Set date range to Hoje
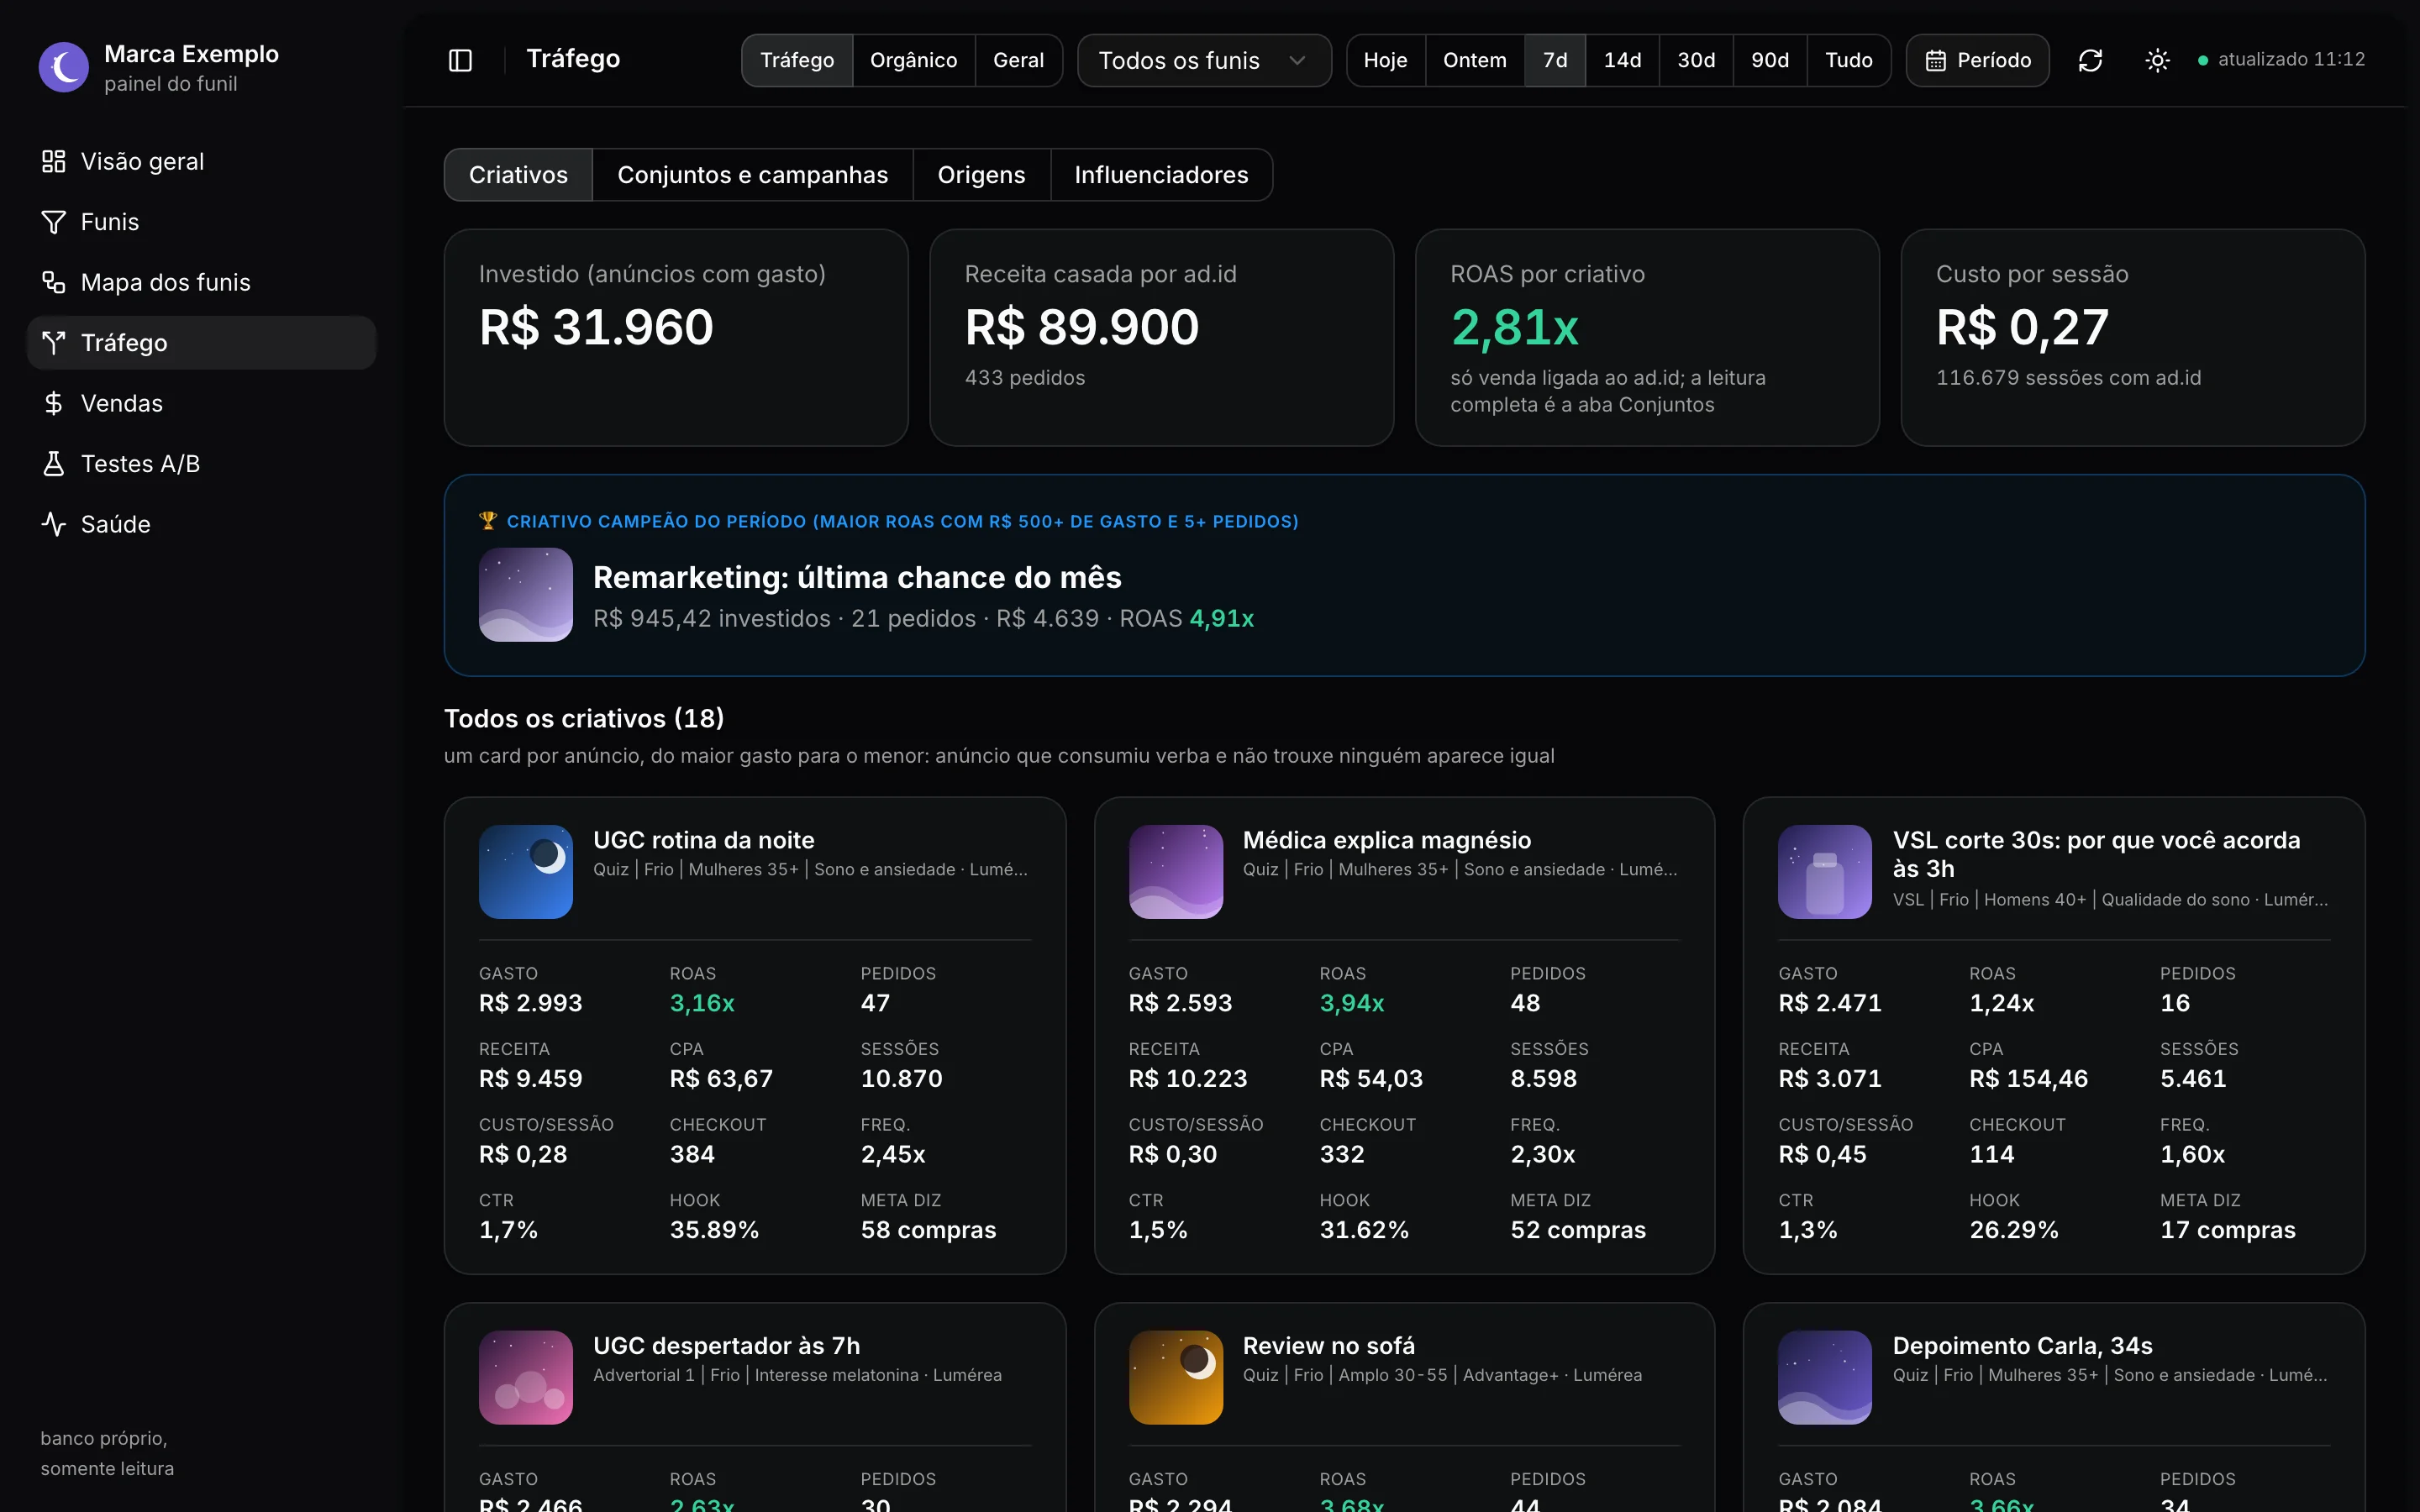The image size is (2420, 1512). [x=1385, y=60]
